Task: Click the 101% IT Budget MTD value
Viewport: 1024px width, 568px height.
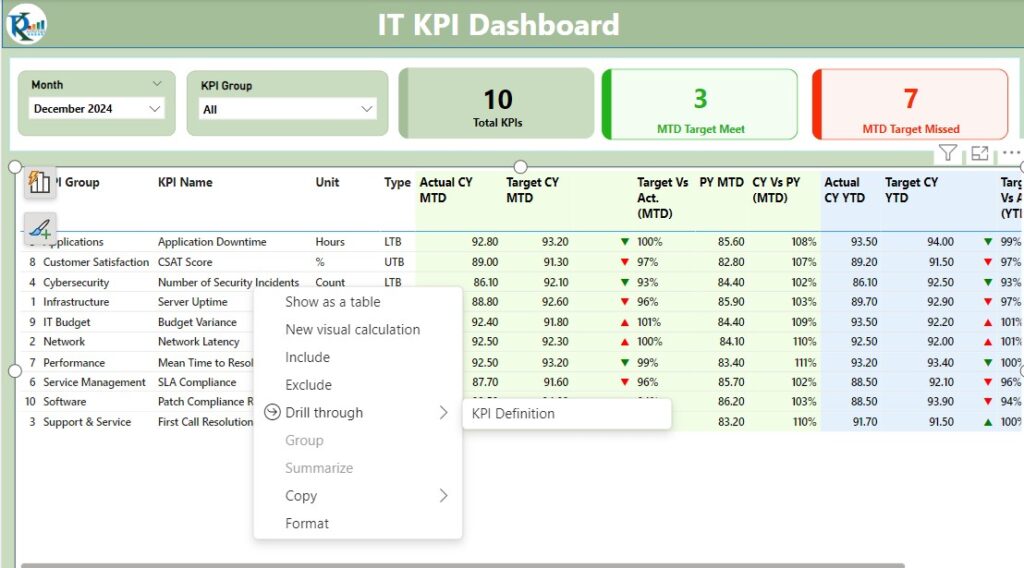Action: (x=649, y=322)
